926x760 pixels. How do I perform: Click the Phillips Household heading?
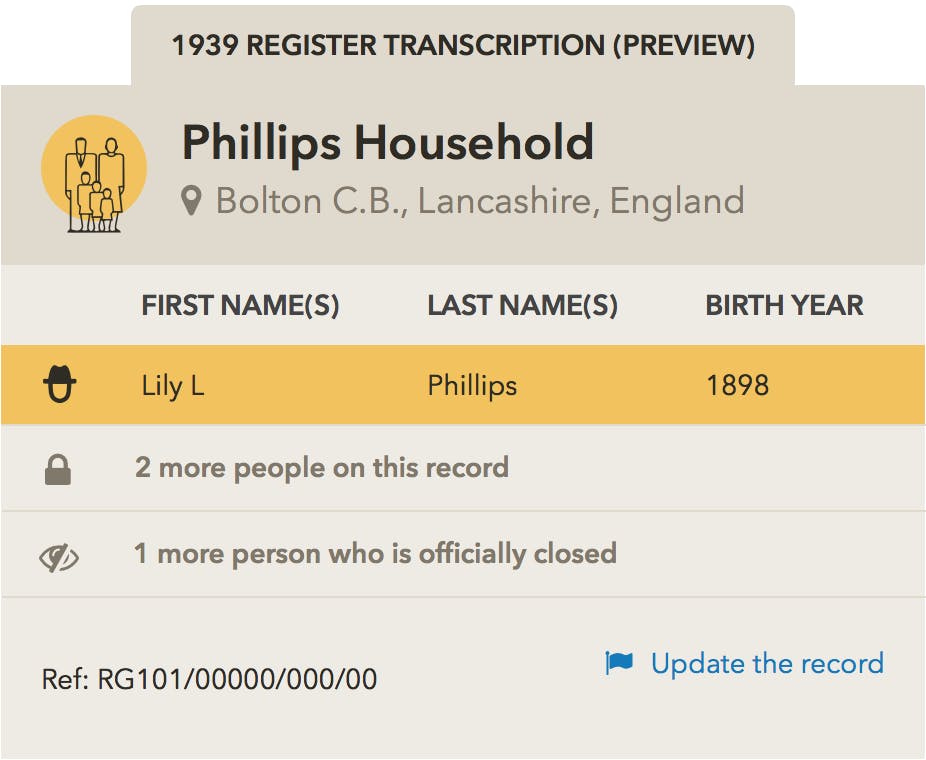pos(388,142)
